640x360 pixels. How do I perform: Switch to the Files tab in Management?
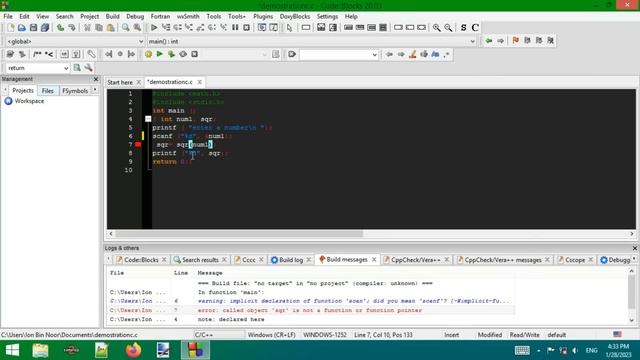coord(48,91)
